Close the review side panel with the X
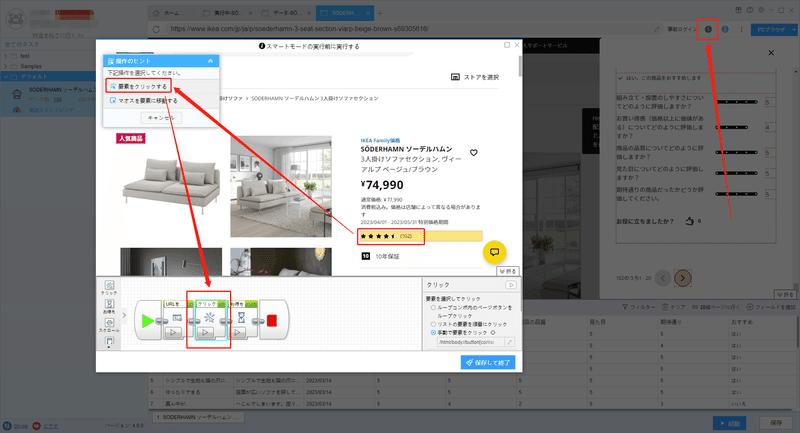The image size is (800, 433). pos(771,53)
